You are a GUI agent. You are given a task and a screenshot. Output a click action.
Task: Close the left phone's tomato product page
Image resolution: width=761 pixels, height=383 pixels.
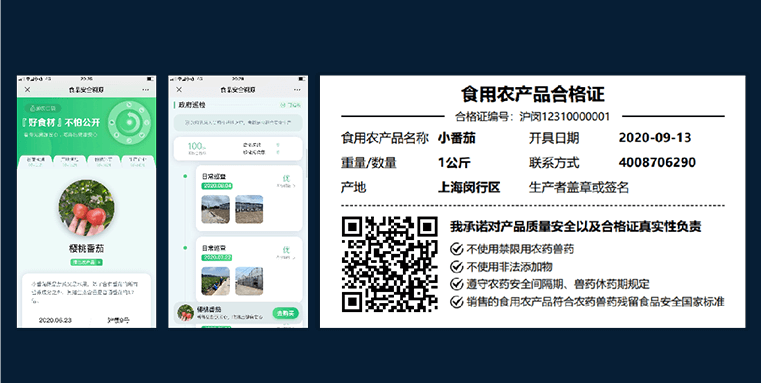pyautogui.click(x=28, y=90)
